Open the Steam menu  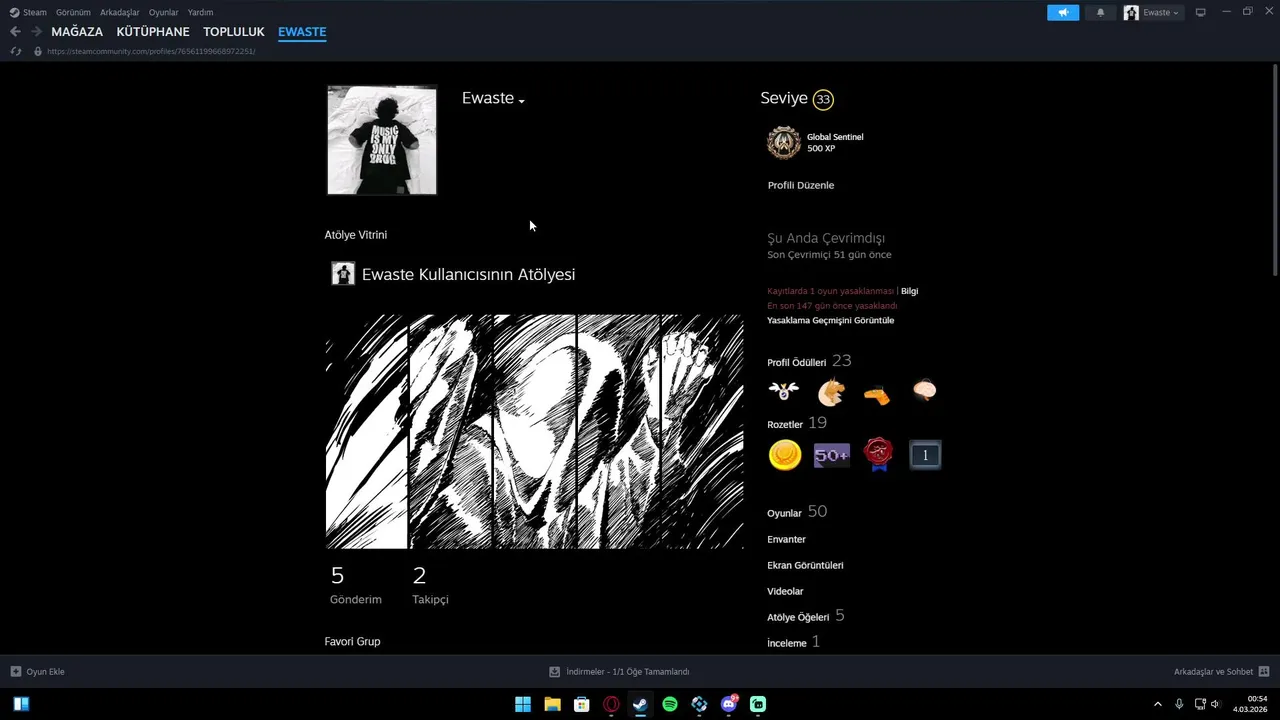point(35,12)
